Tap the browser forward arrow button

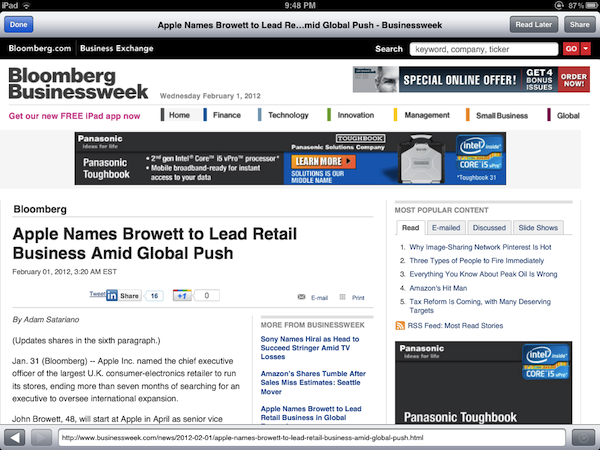(x=41, y=437)
